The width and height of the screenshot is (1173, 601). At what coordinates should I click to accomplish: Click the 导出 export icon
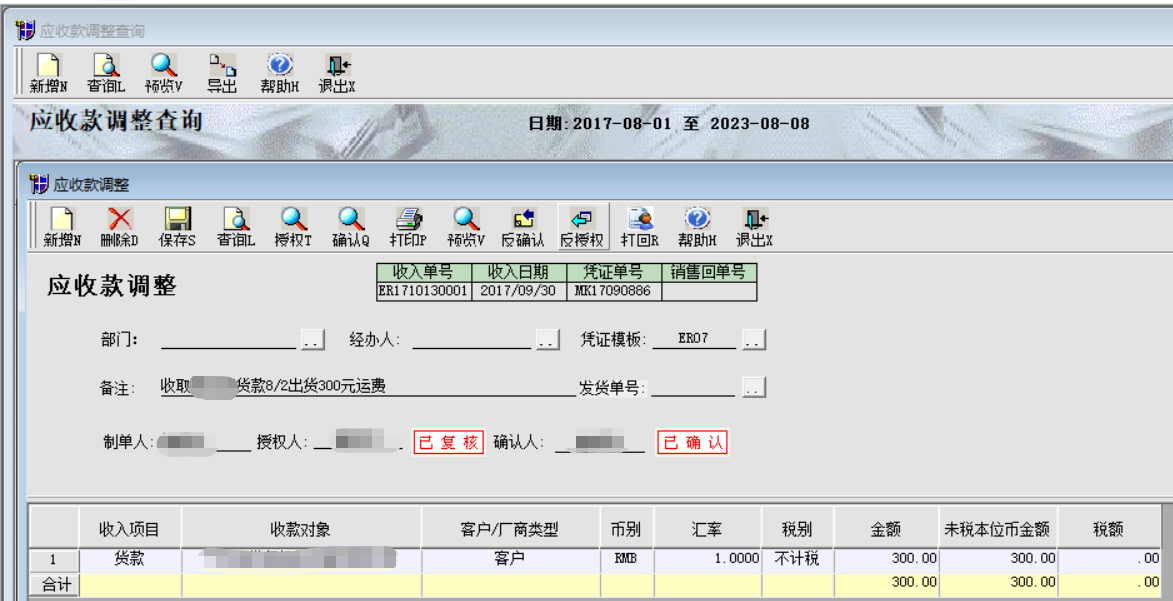(222, 73)
